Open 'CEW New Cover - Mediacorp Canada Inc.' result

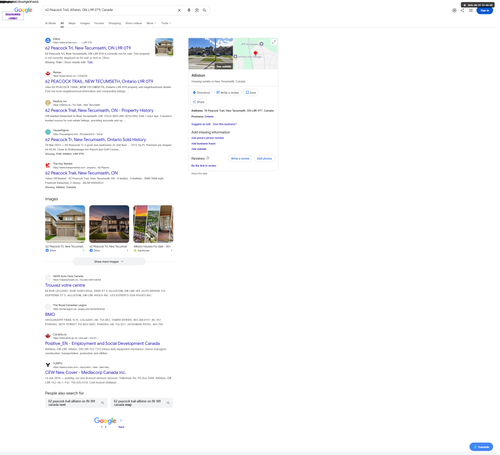coord(85,372)
